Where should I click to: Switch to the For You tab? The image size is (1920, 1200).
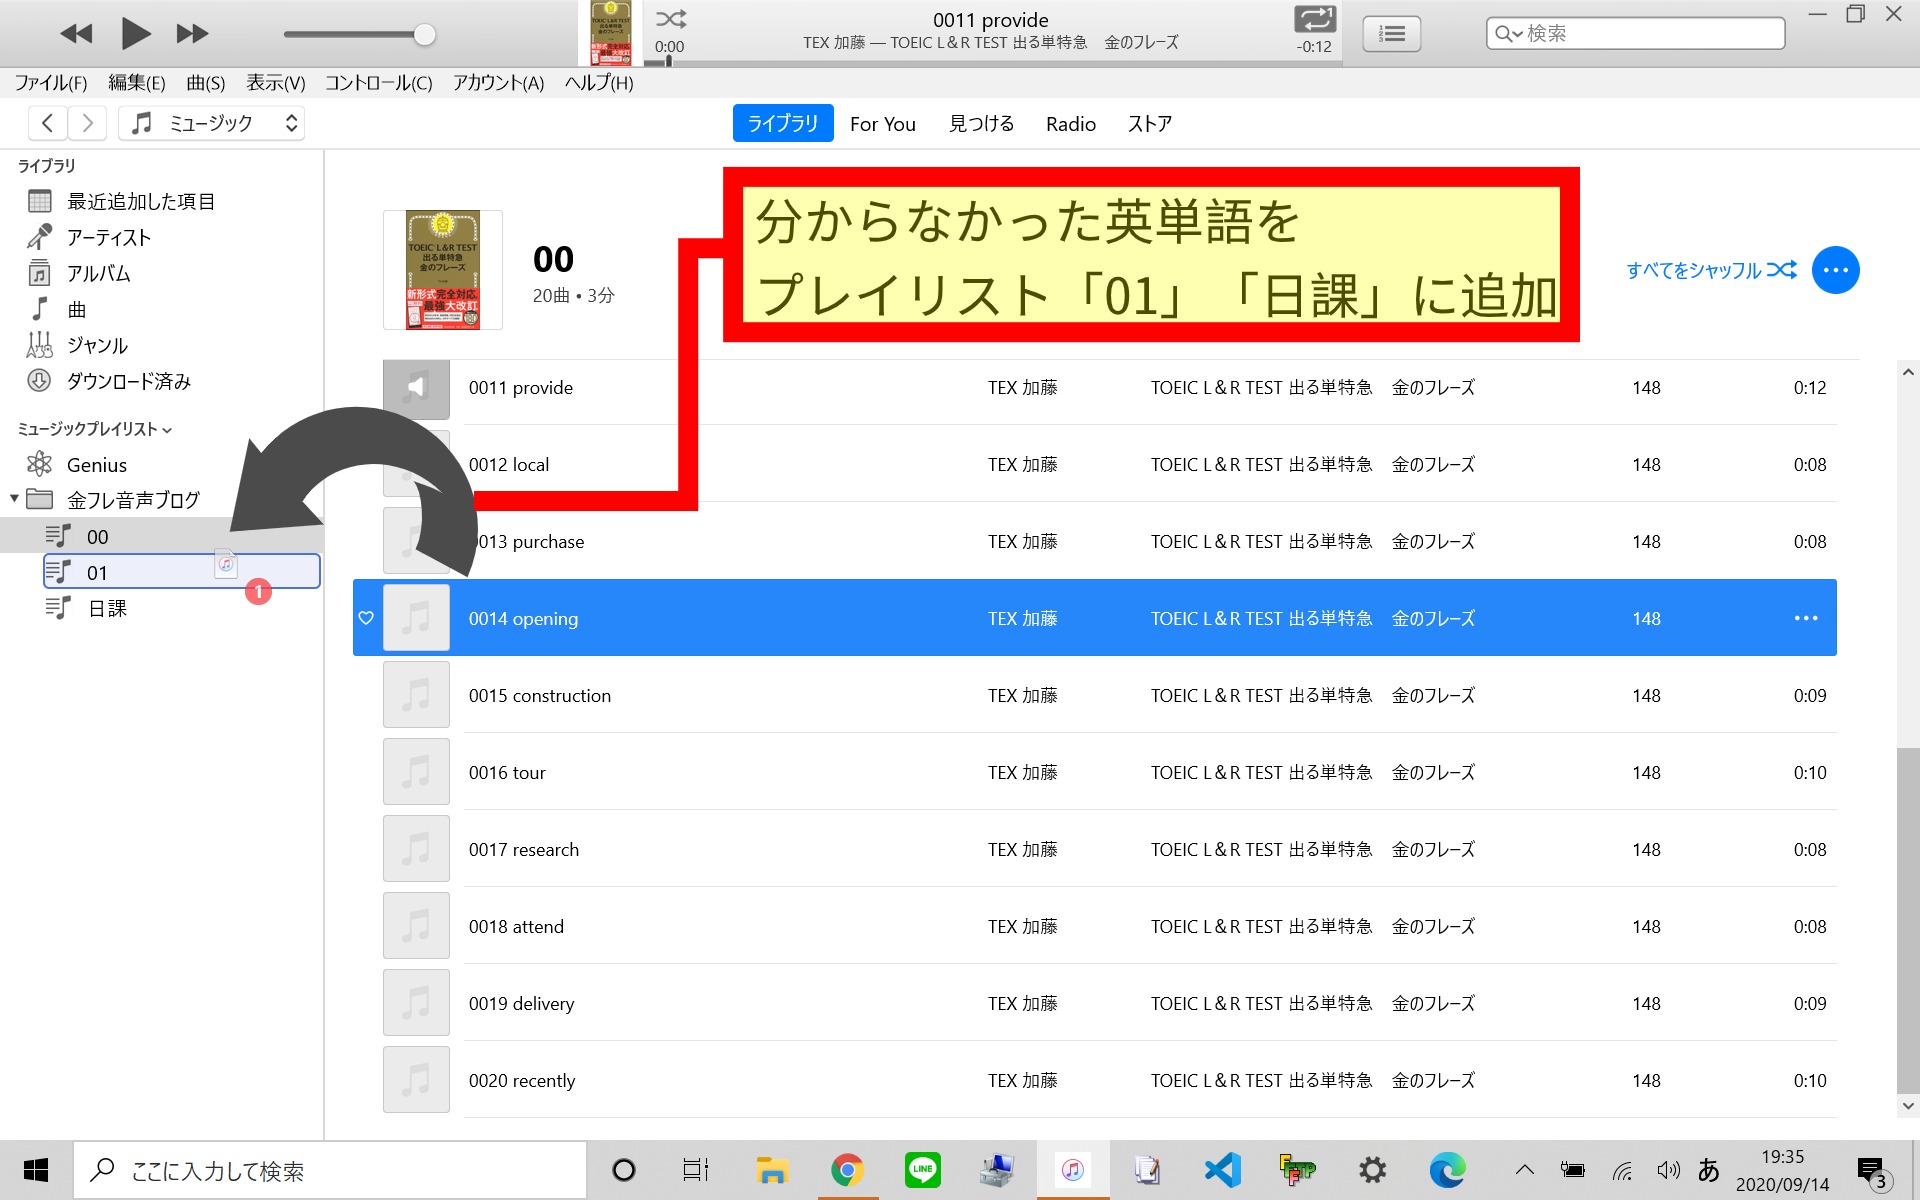(883, 124)
